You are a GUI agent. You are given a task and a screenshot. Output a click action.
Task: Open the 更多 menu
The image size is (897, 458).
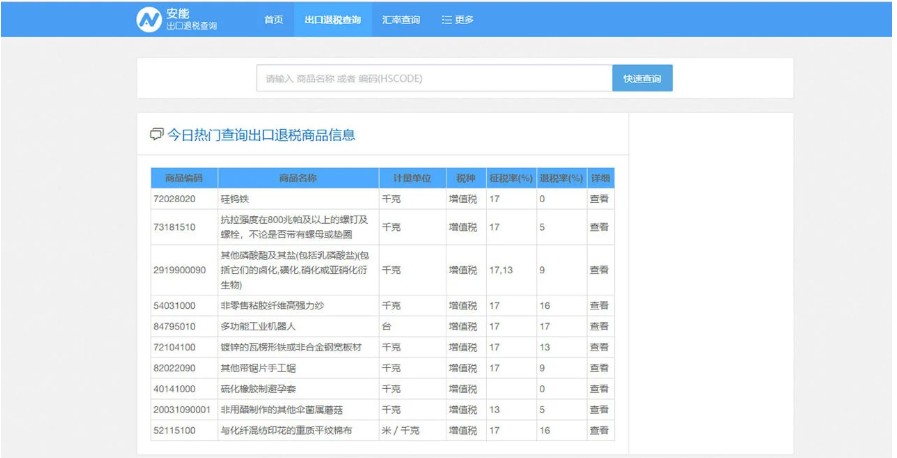458,19
